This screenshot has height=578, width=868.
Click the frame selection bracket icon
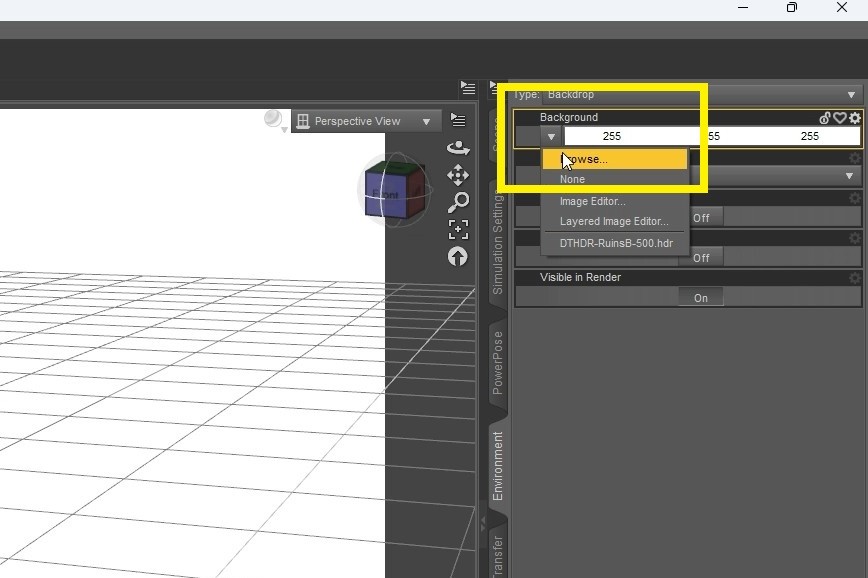coord(458,229)
